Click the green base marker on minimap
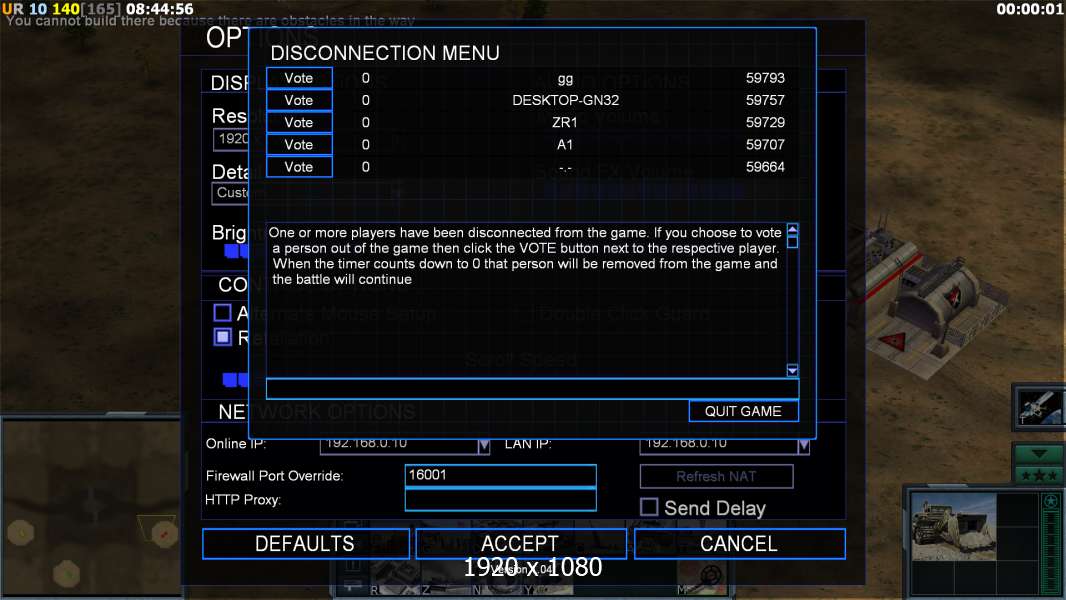Screen dimensions: 1066x600 67,574
